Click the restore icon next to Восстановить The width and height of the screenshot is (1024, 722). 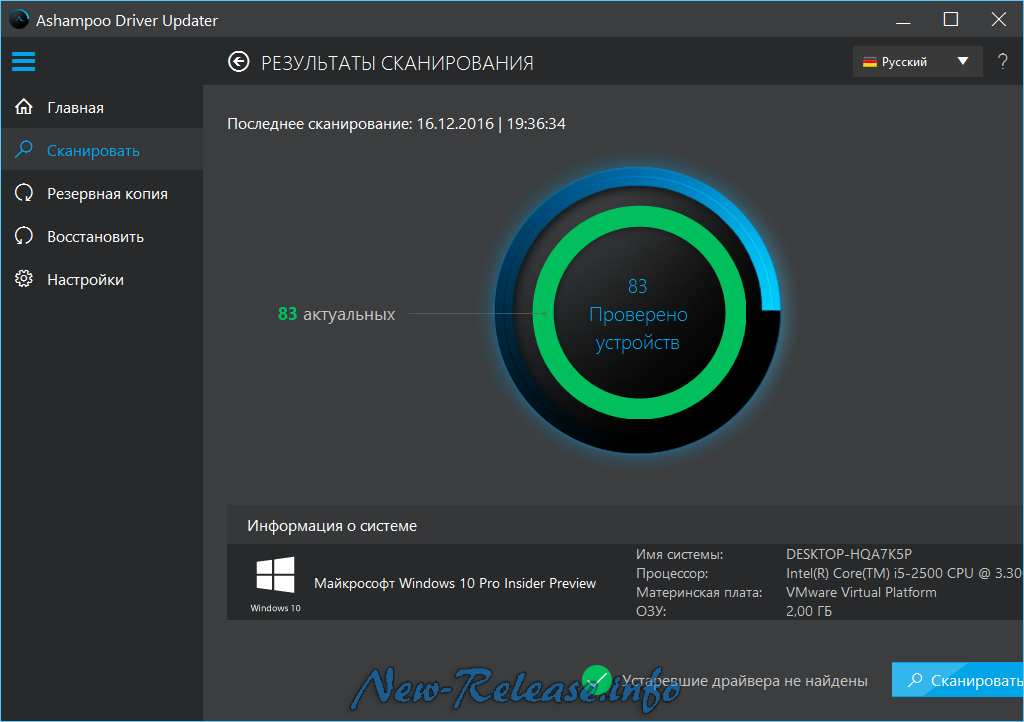pos(24,236)
